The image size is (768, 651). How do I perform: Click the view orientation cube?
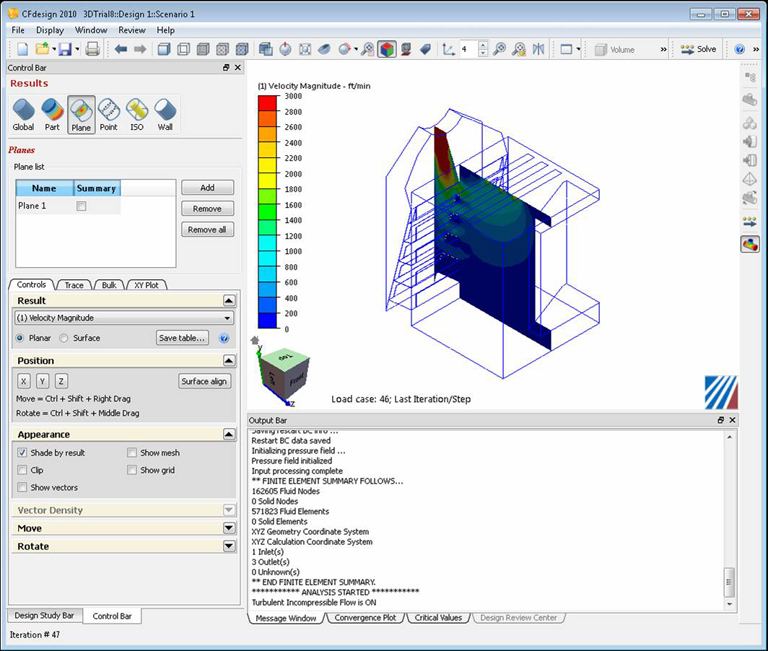tap(284, 373)
